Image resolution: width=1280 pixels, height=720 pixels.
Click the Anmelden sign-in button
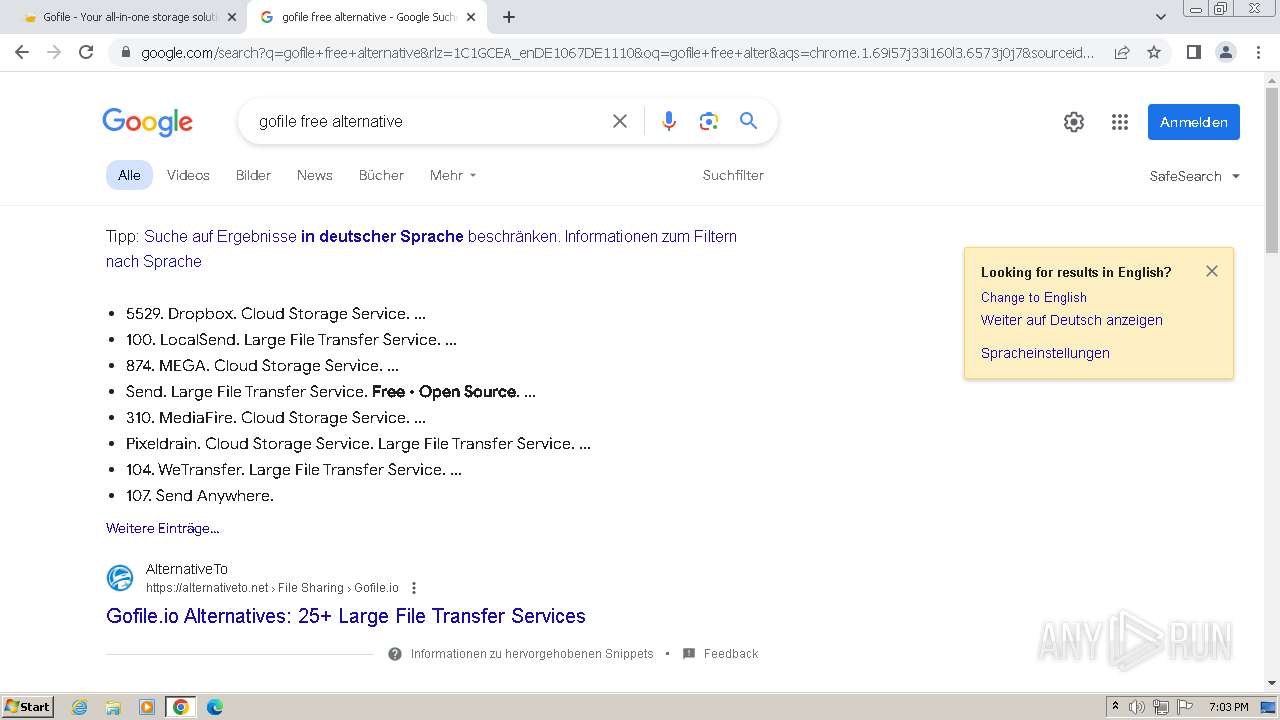coord(1194,122)
